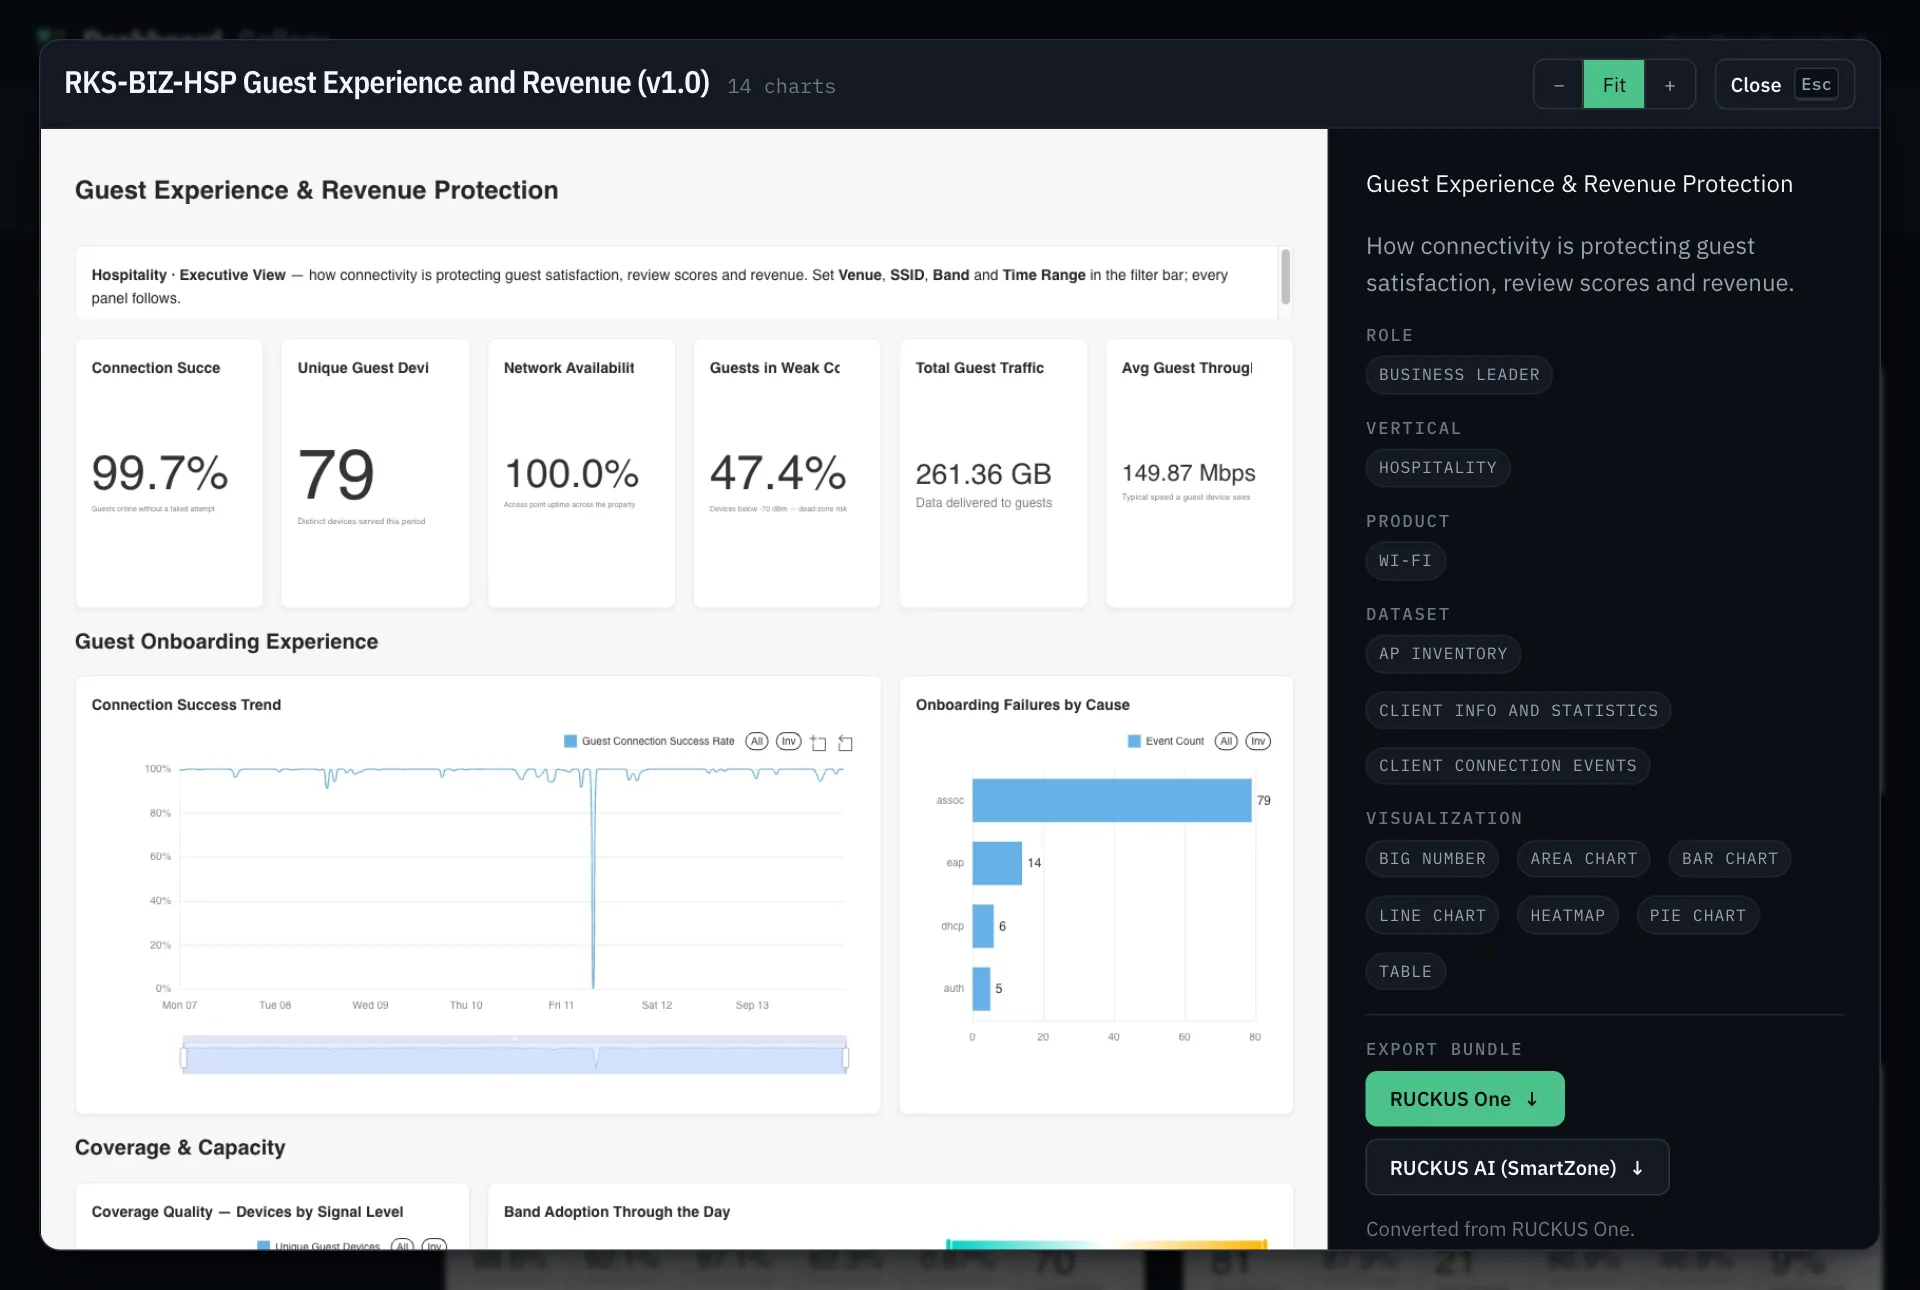Close the dashboard preview dialog

click(1784, 85)
